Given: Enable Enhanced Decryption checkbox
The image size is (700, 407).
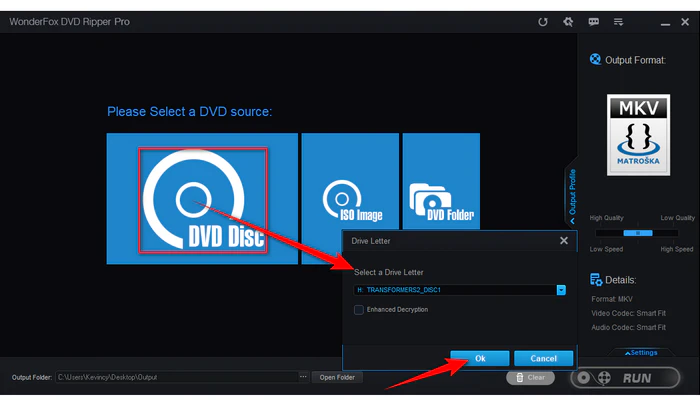Looking at the screenshot, I should (x=358, y=310).
